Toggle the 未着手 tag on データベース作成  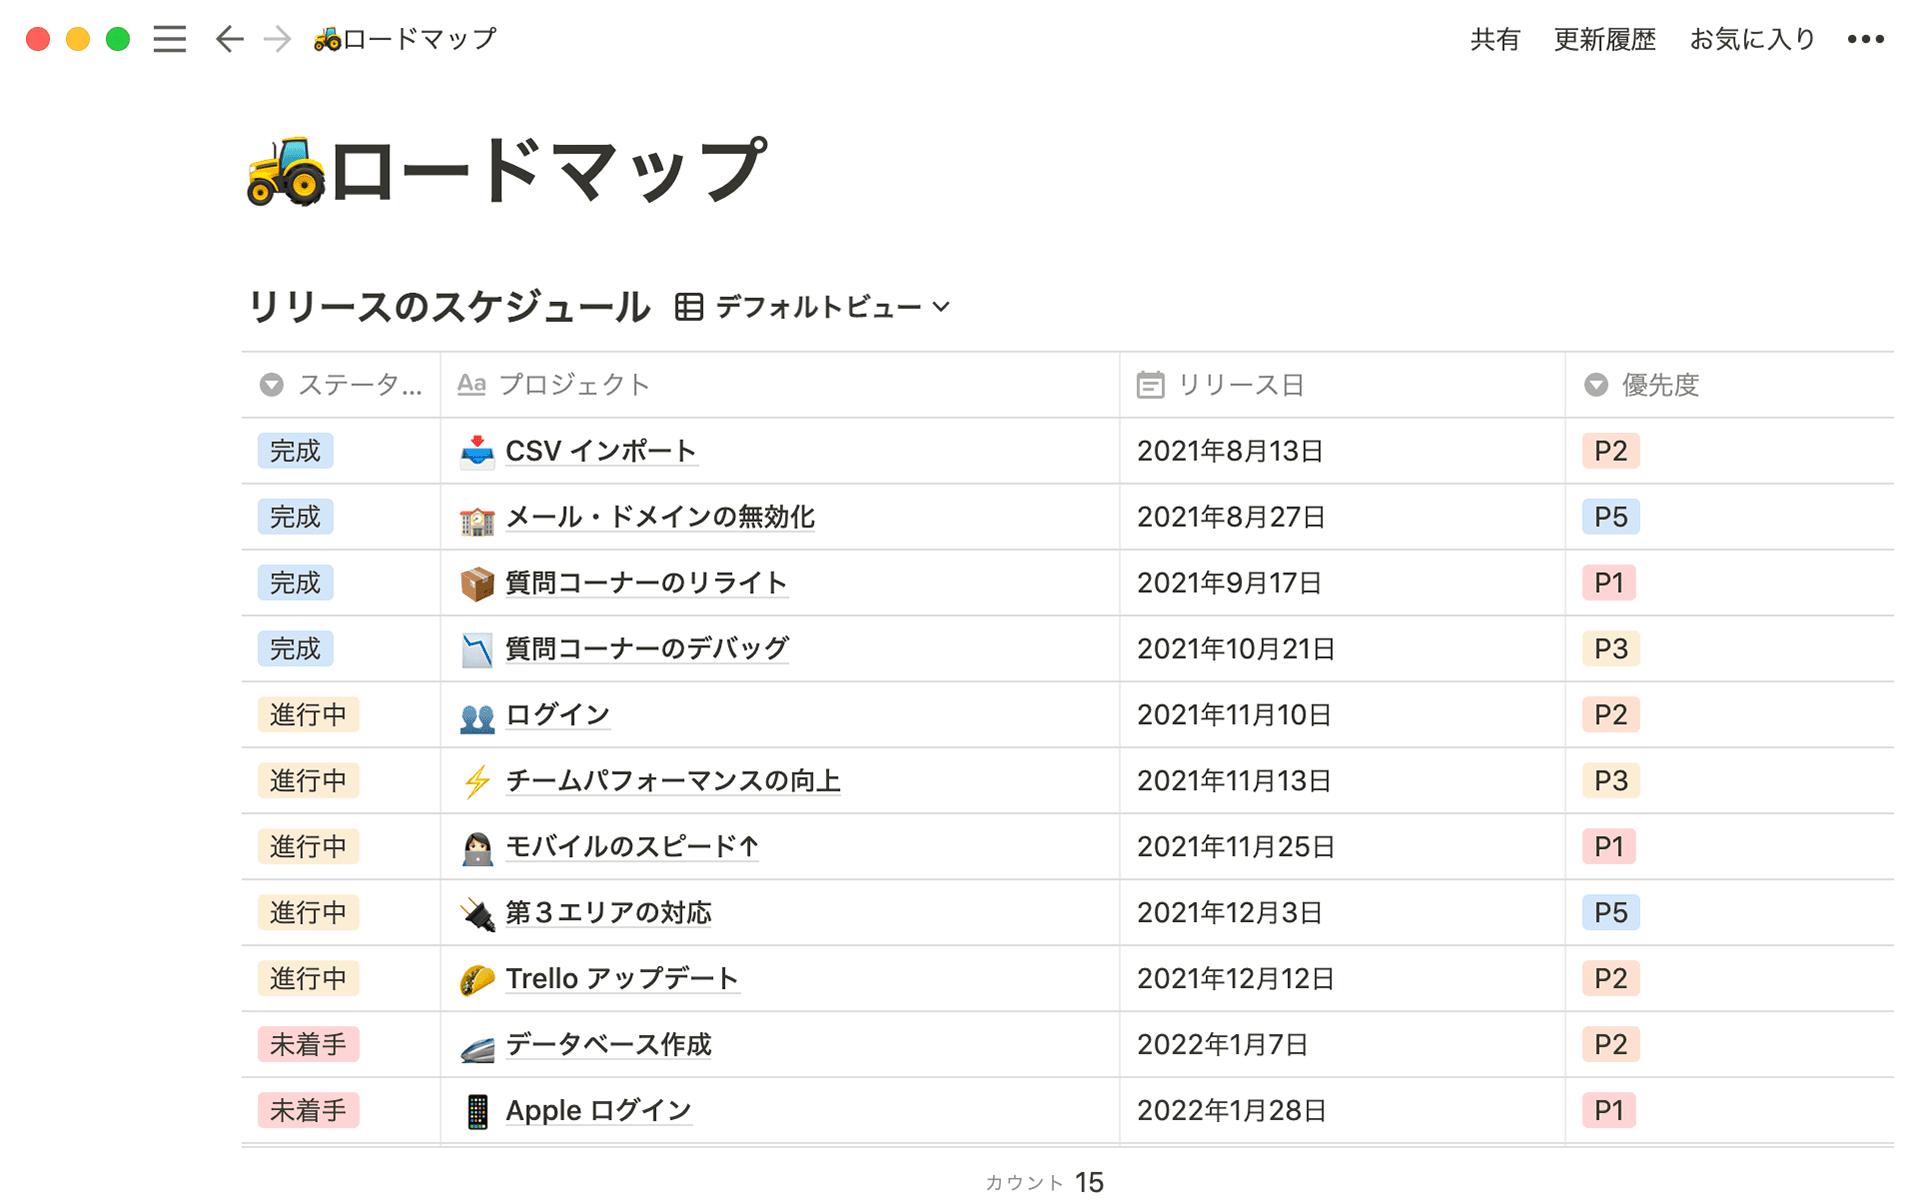pyautogui.click(x=307, y=1044)
